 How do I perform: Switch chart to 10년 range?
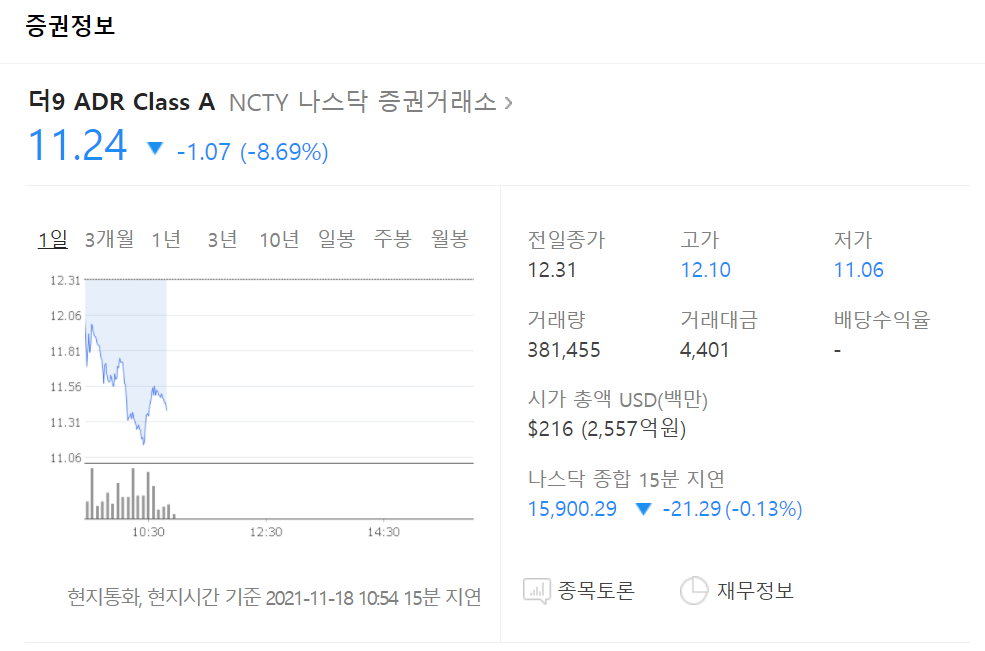pyautogui.click(x=279, y=239)
